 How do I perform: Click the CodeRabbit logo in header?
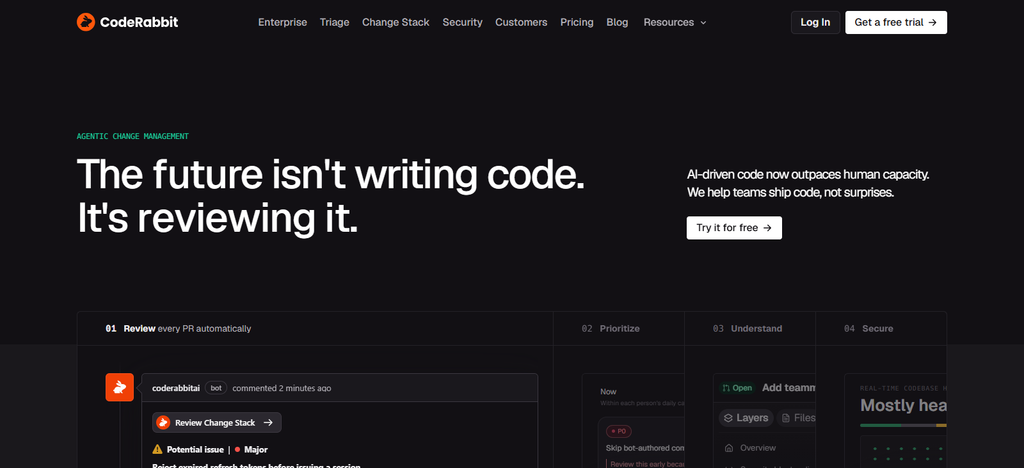tap(127, 22)
